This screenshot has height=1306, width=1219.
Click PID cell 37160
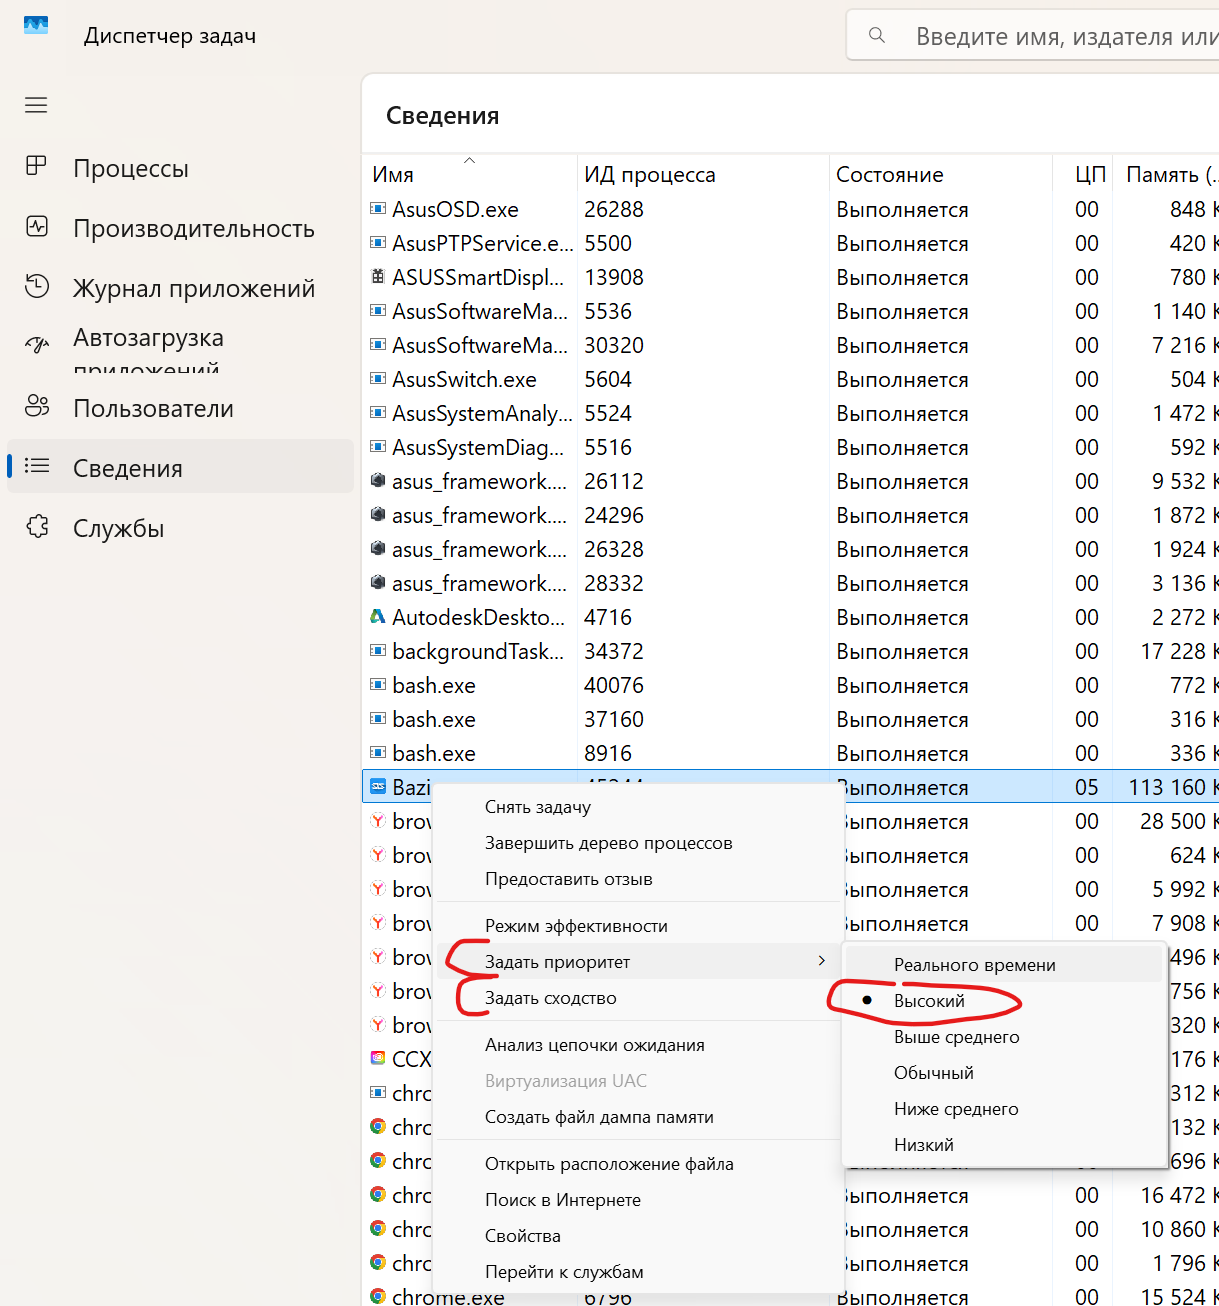(x=614, y=719)
